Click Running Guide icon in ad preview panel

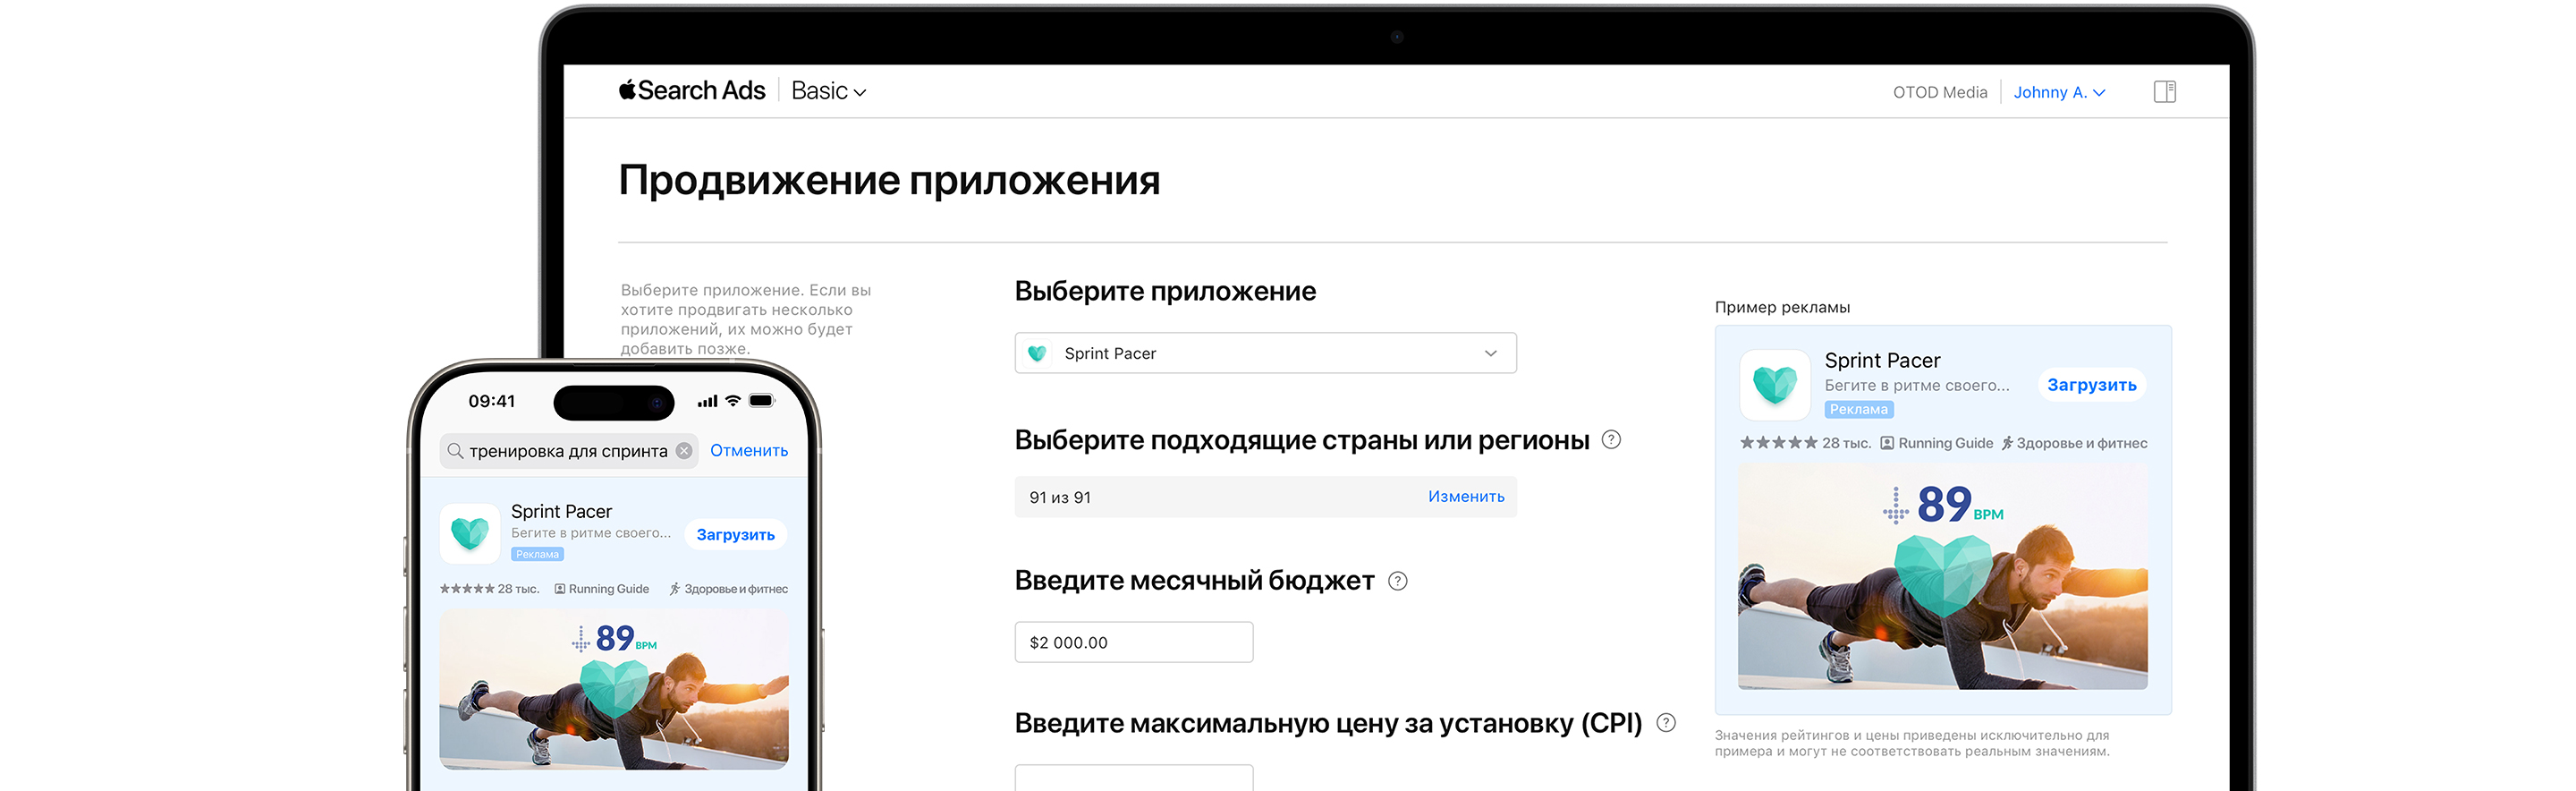point(1886,443)
